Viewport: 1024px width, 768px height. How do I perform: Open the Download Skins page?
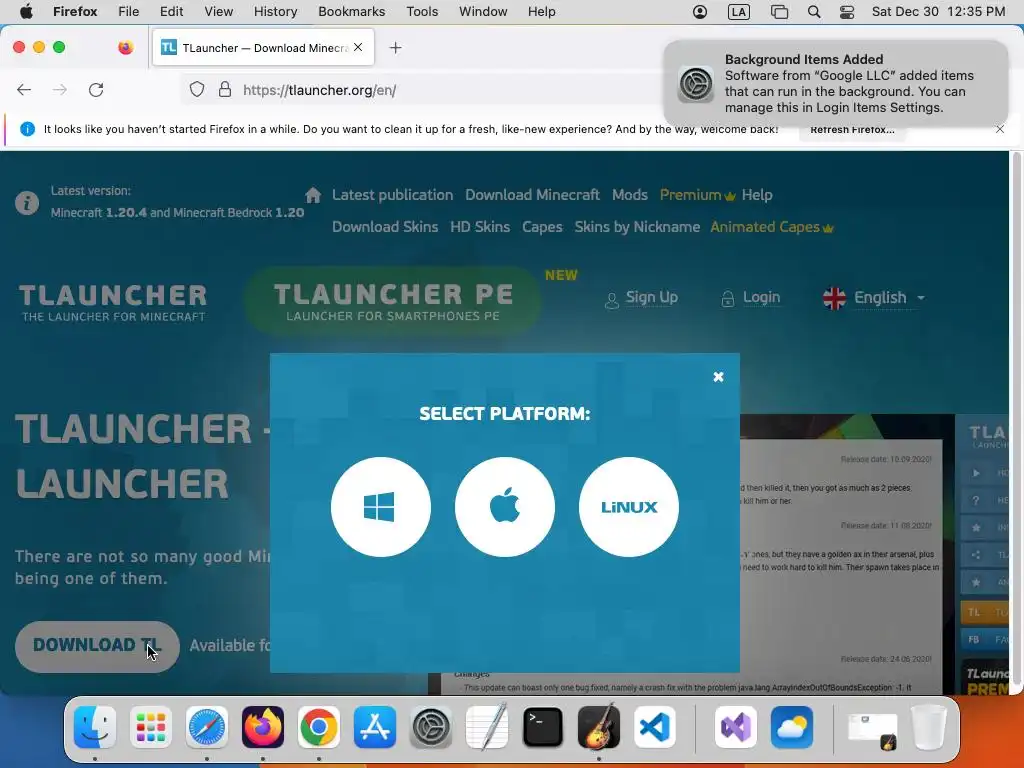click(385, 227)
